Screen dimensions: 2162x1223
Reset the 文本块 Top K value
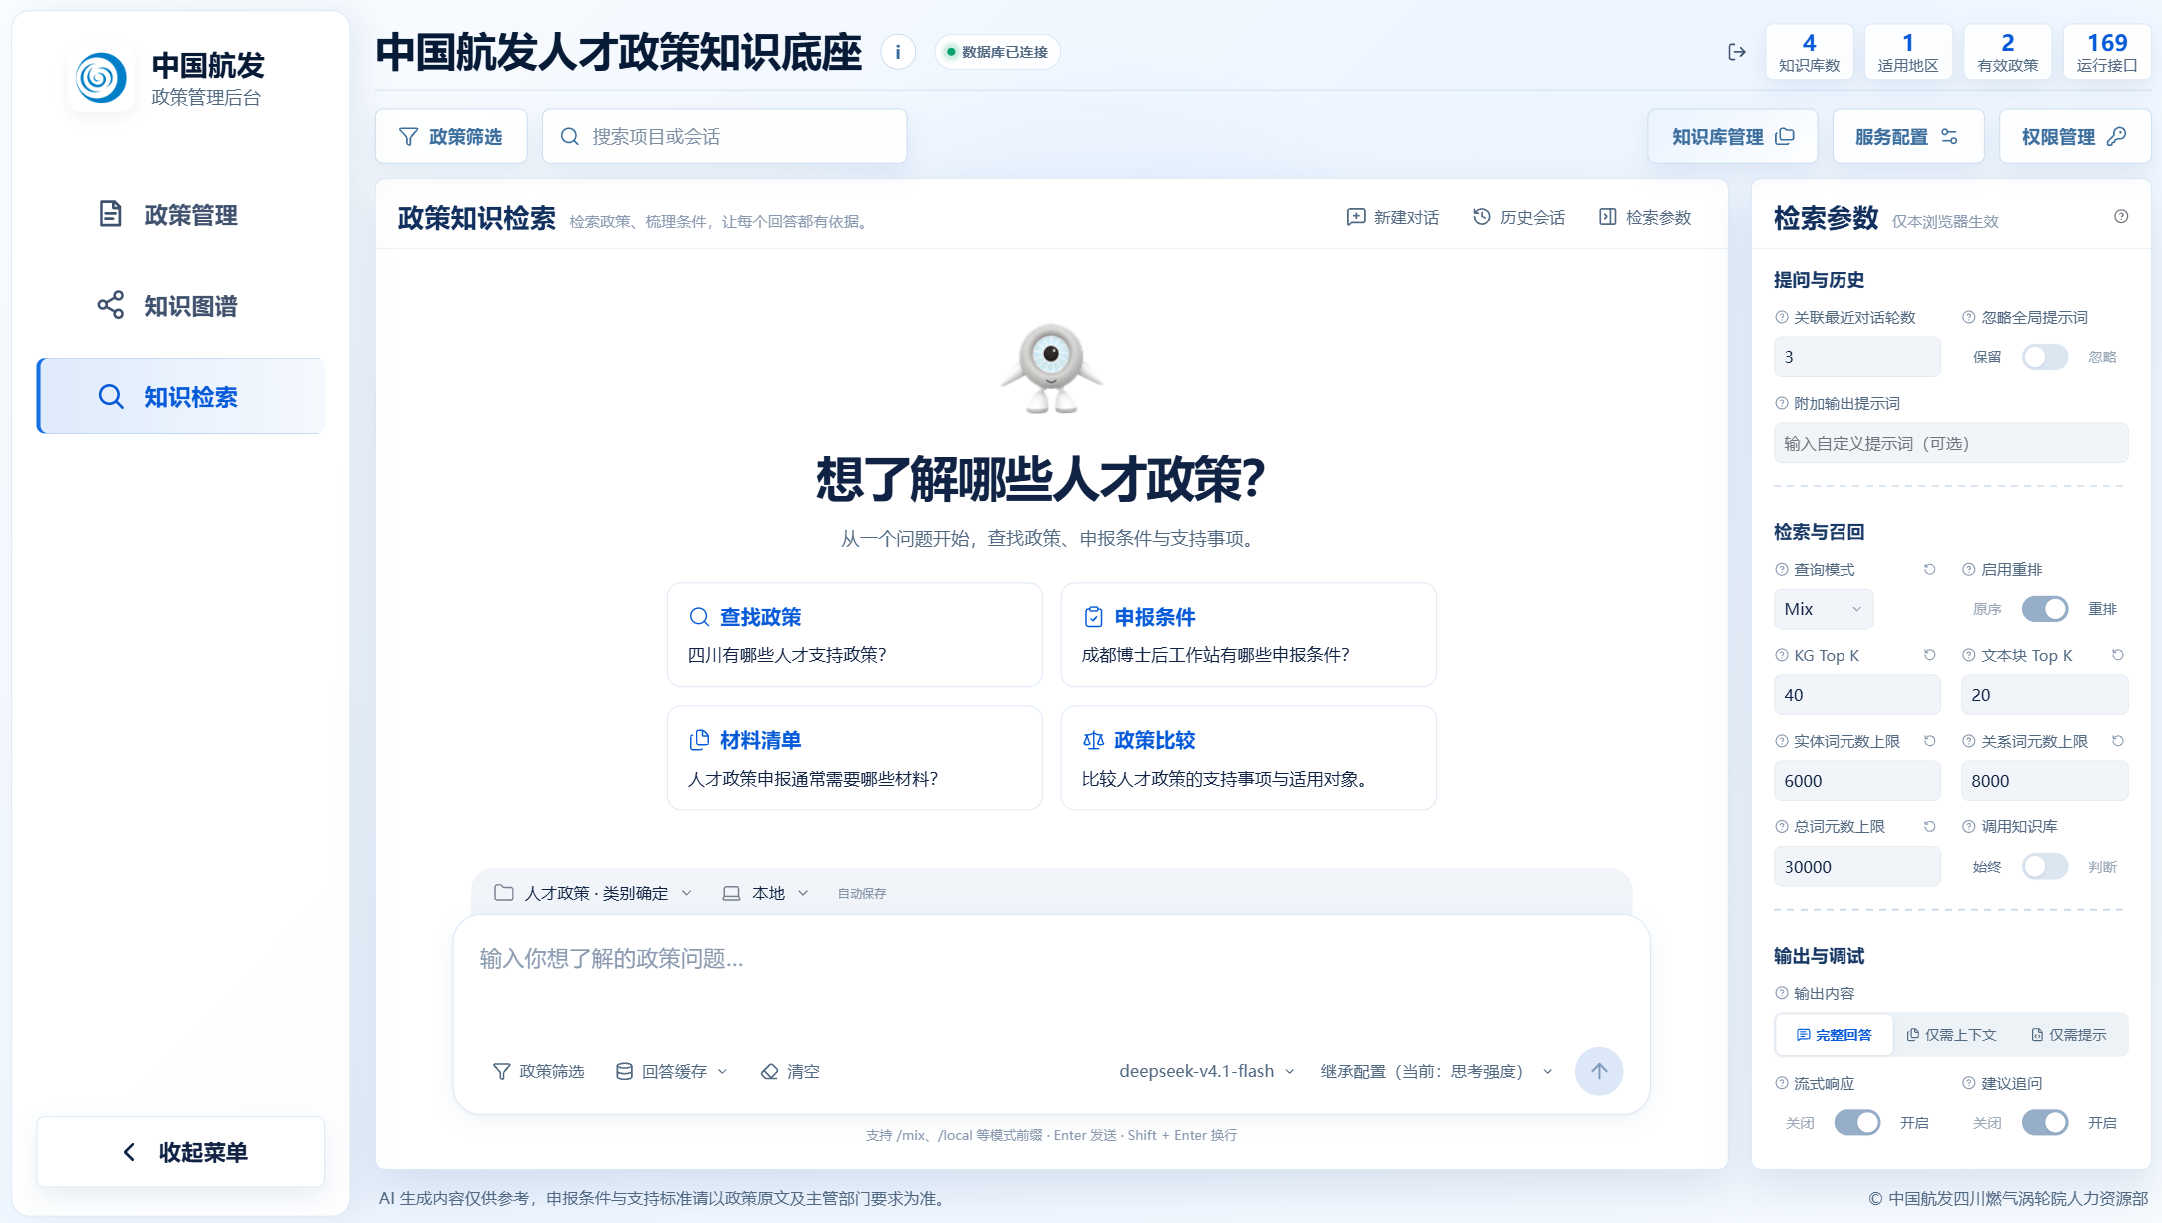[x=2117, y=655]
